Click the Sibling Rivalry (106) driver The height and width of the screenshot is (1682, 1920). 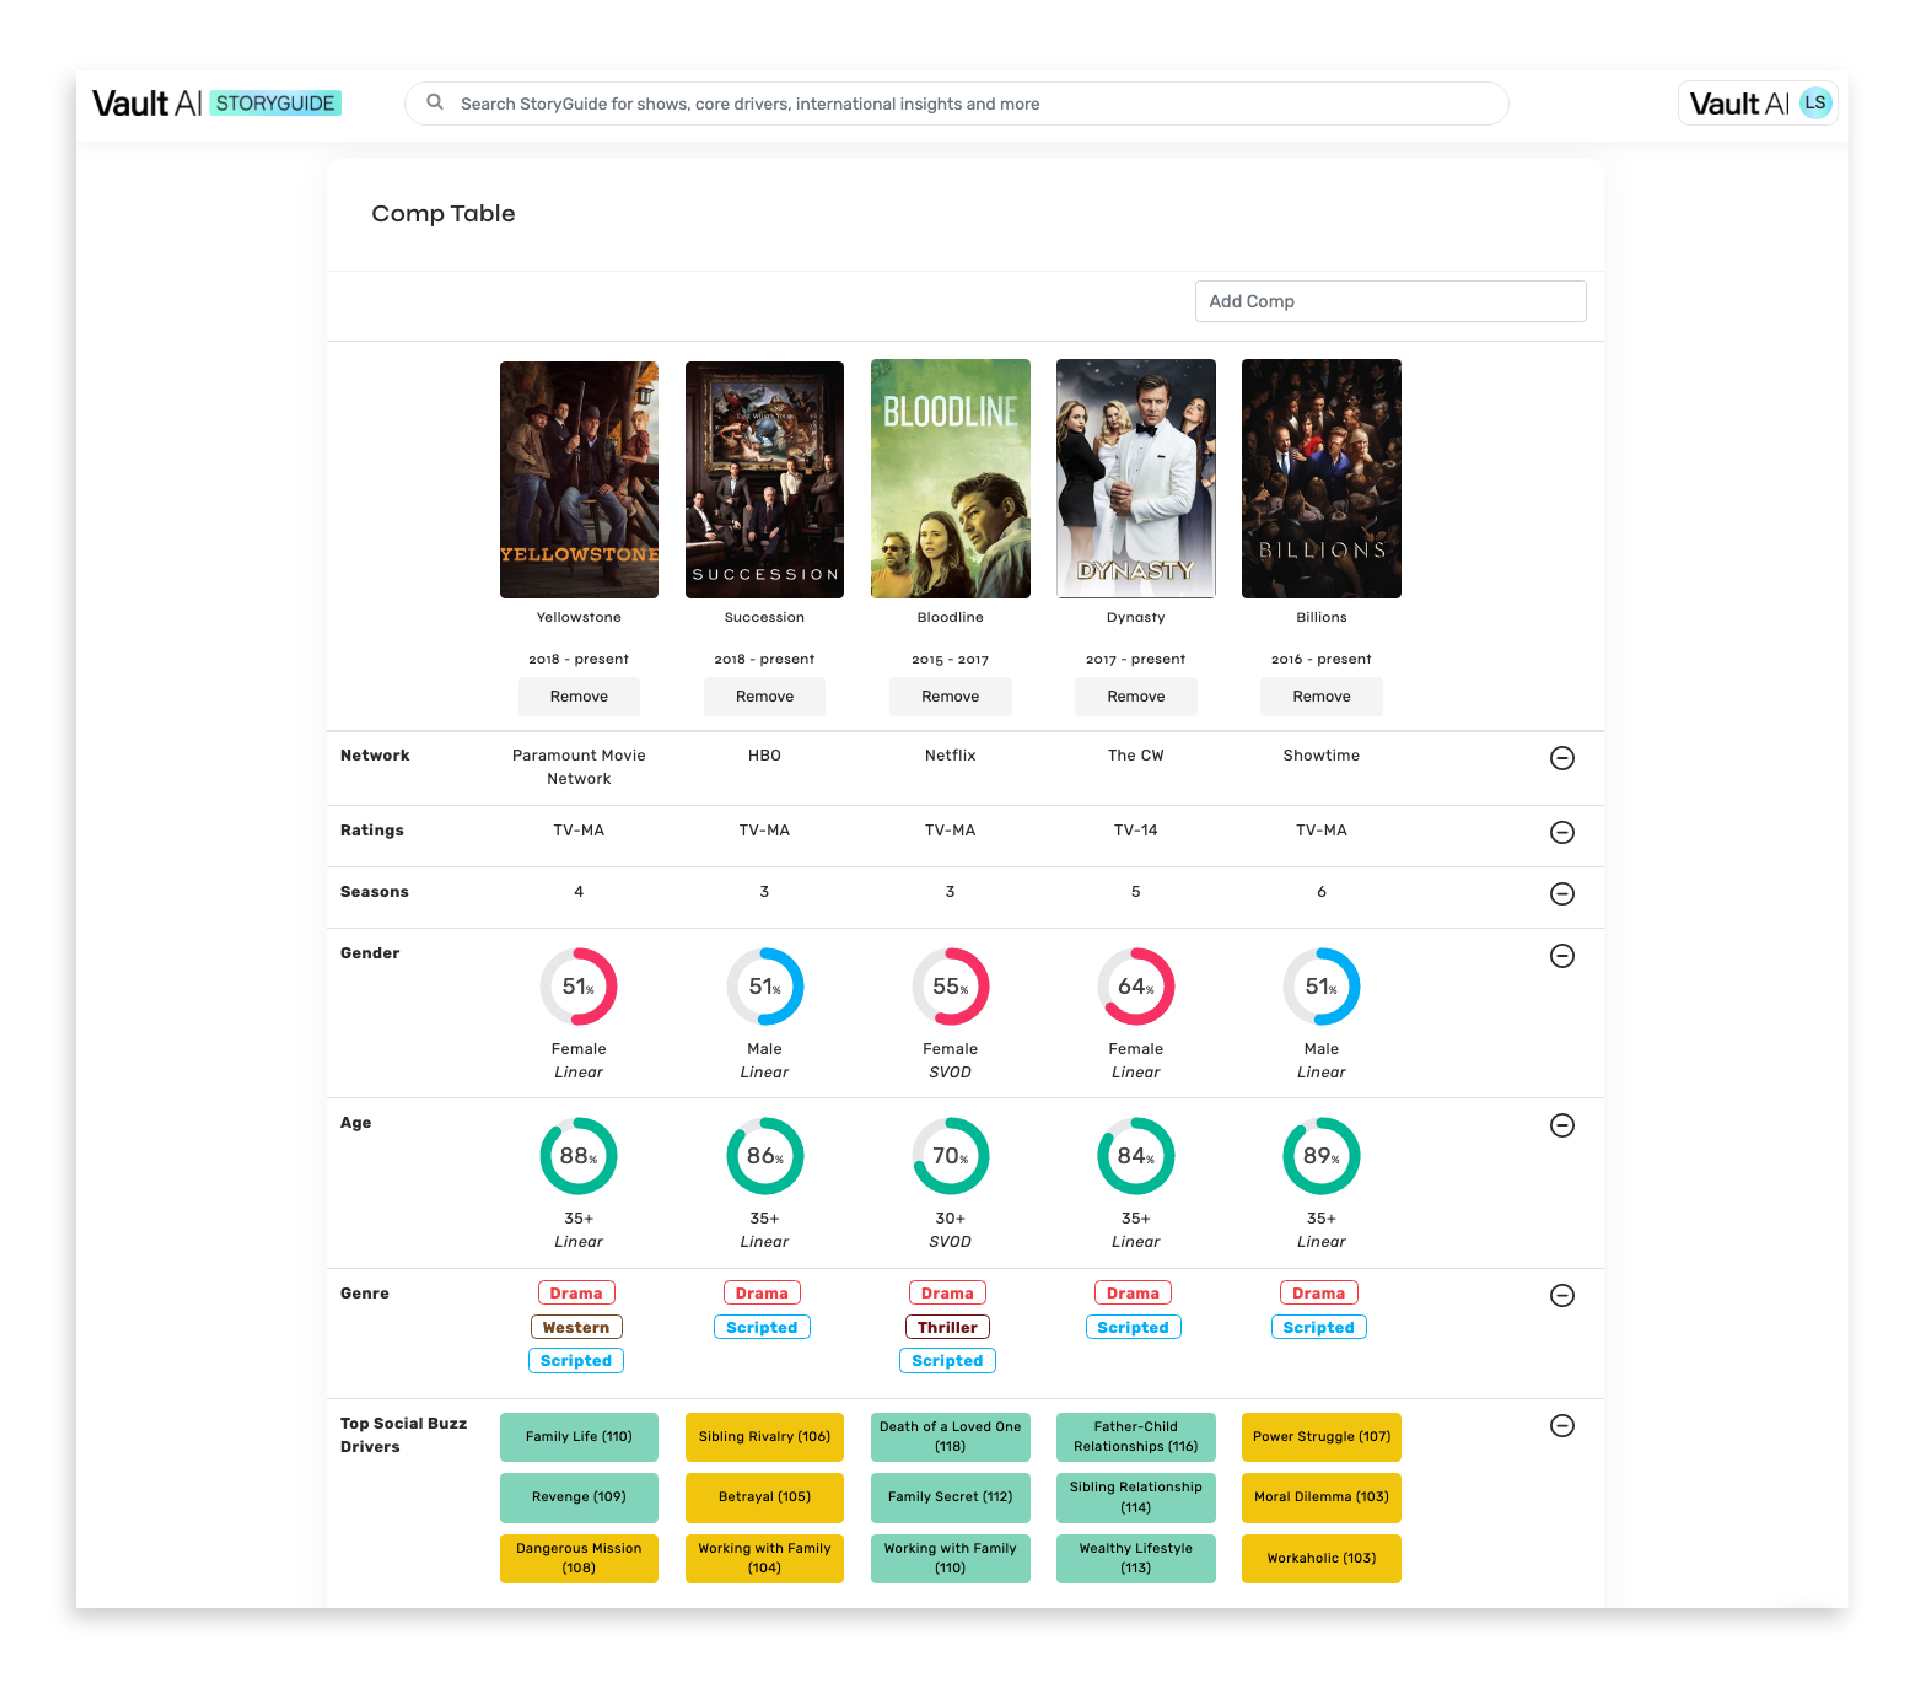point(765,1437)
